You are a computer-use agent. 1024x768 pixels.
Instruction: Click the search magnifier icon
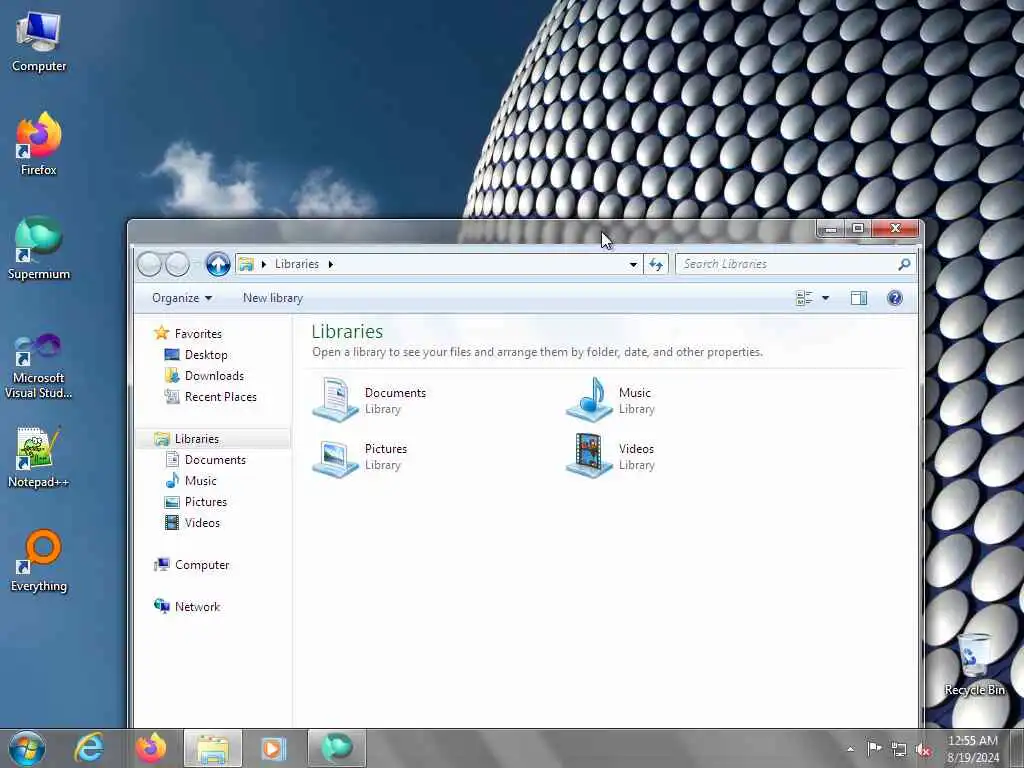pyautogui.click(x=904, y=264)
